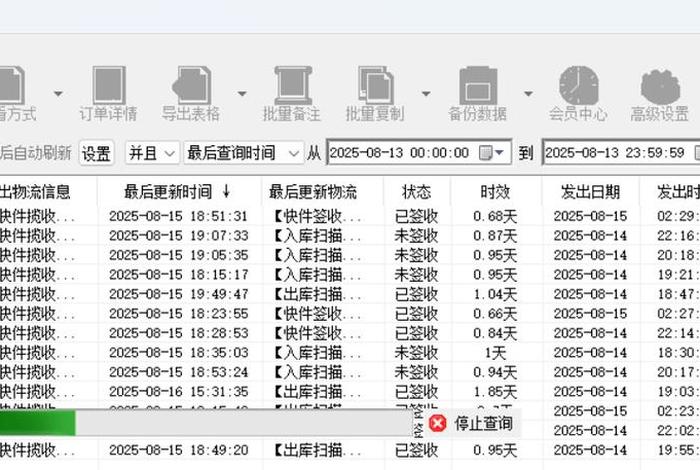Click 时效 cell 0.84天
The height and width of the screenshot is (470, 700).
click(x=495, y=333)
